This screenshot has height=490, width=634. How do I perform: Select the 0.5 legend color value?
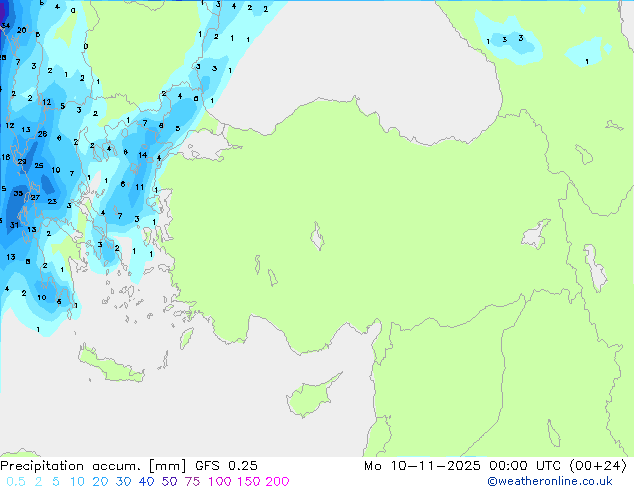(16, 482)
